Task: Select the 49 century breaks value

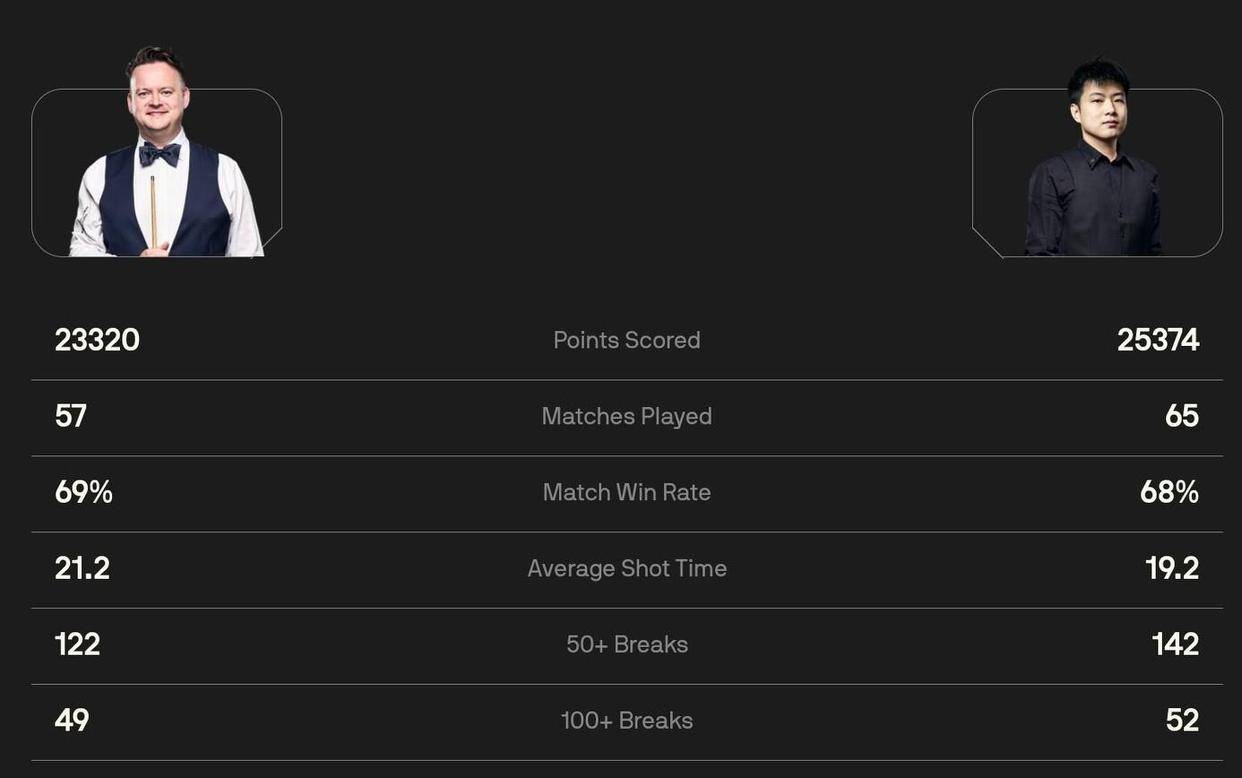Action: click(x=72, y=720)
